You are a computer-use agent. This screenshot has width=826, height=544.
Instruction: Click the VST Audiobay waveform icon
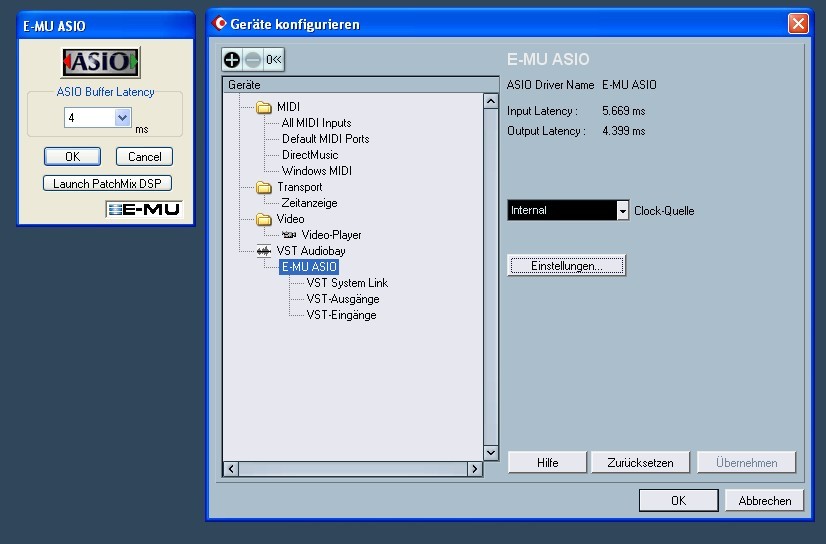point(264,251)
